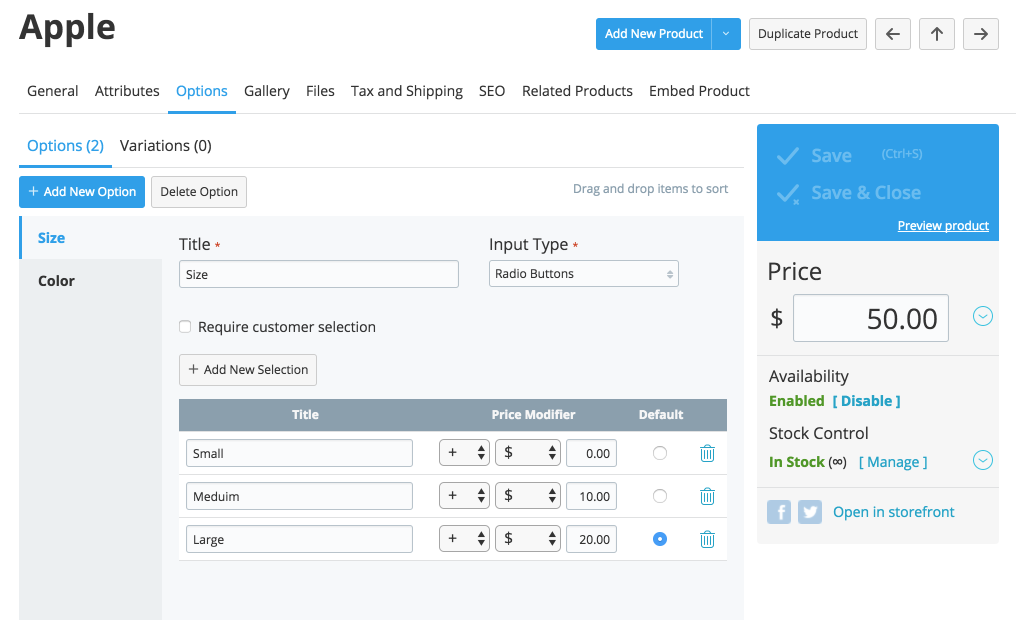Open Input Type Radio Buttons dropdown
Screen dimensions: 1016x620
click(x=584, y=273)
